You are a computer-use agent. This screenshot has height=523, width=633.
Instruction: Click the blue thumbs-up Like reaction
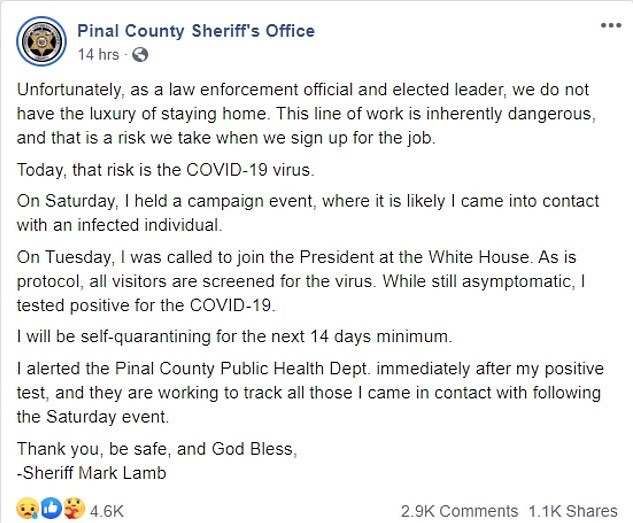tap(51, 511)
